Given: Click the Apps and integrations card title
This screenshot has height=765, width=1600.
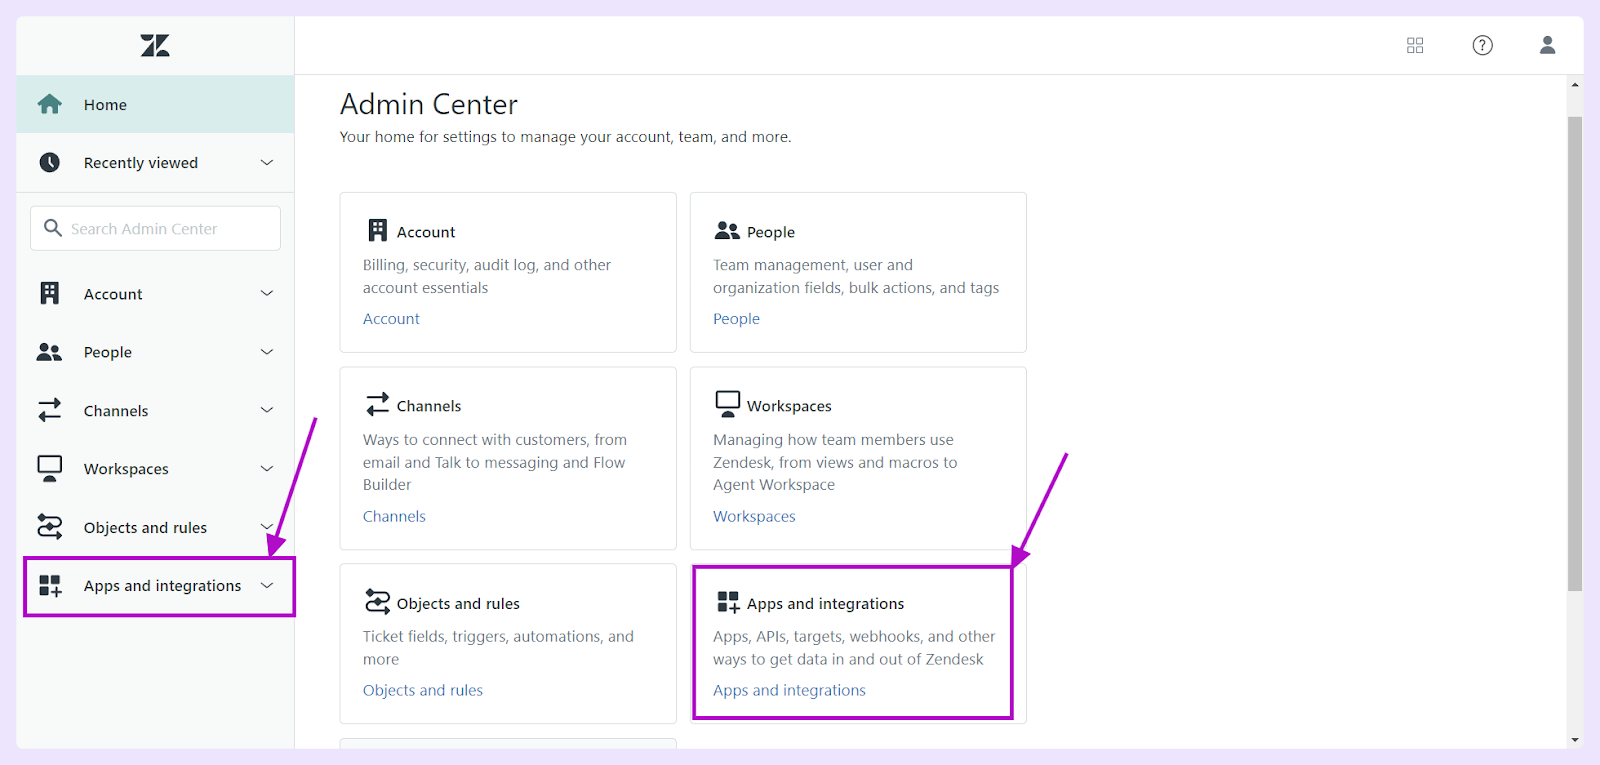Looking at the screenshot, I should pyautogui.click(x=825, y=604).
